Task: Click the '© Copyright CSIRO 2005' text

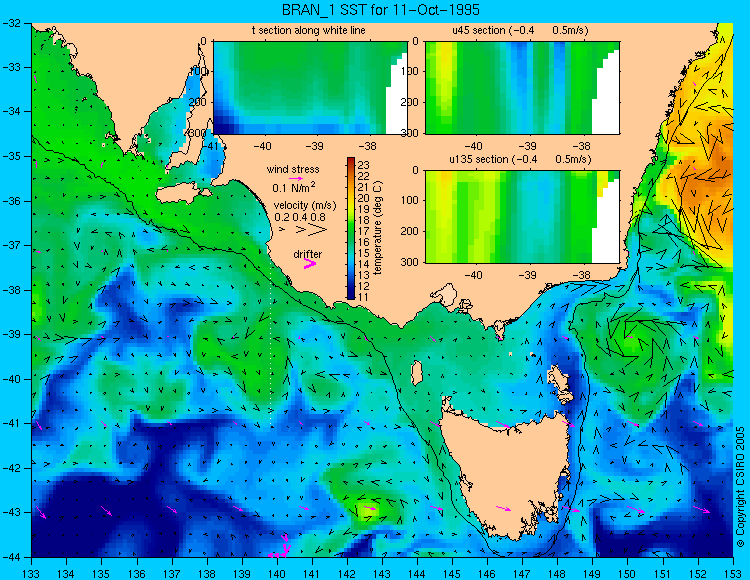Action: 740,487
